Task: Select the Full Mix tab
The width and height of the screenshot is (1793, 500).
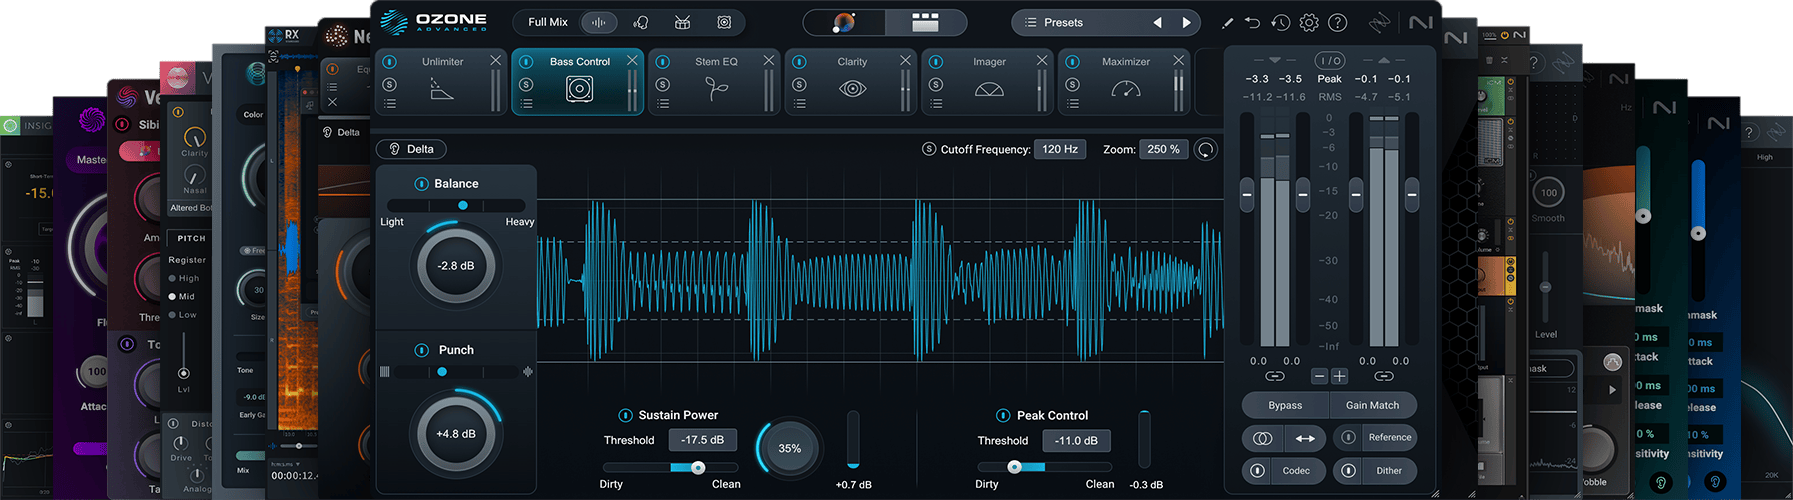Action: click(x=548, y=22)
